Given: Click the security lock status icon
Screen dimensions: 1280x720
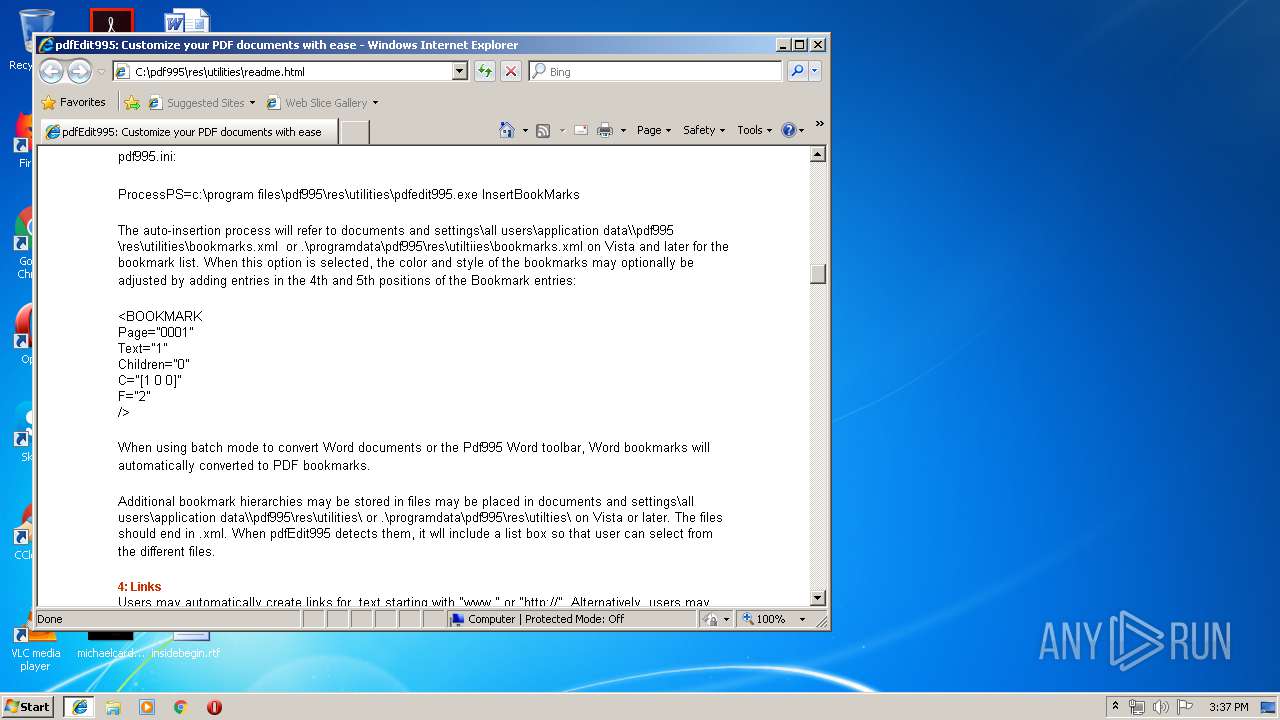Looking at the screenshot, I should (710, 619).
